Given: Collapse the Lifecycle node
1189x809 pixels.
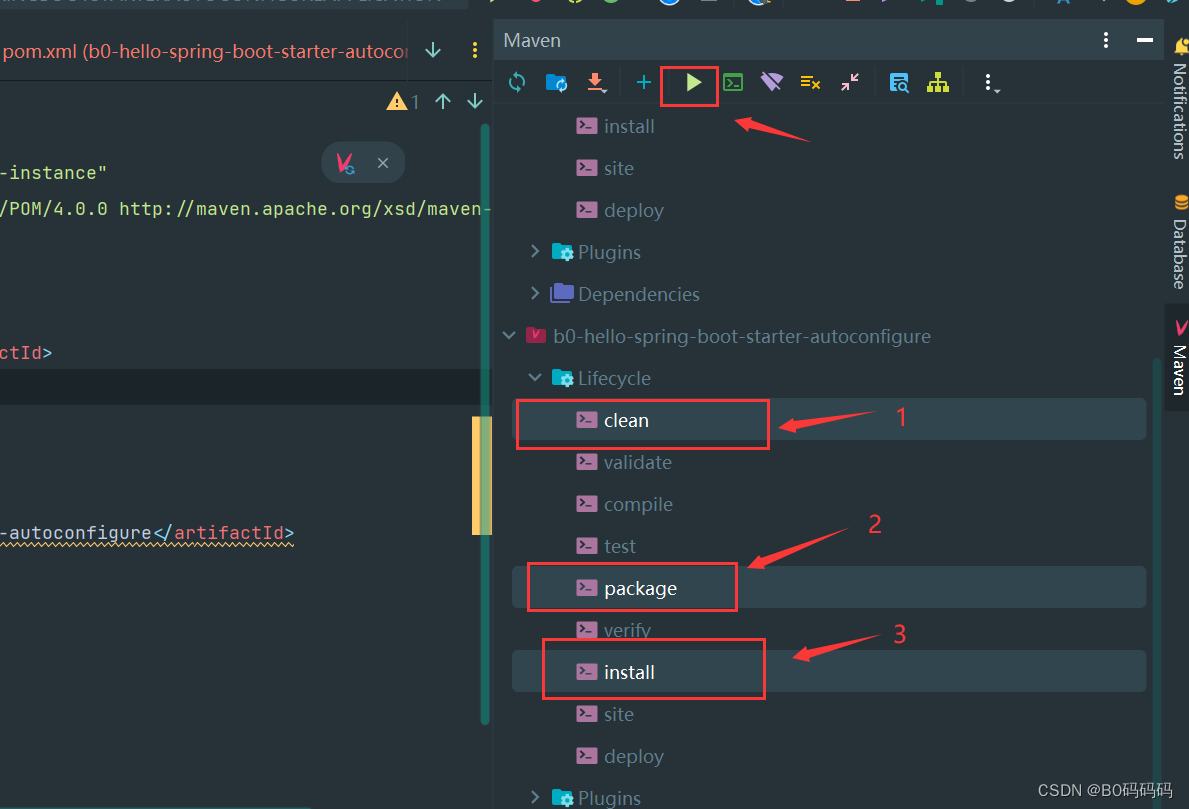Looking at the screenshot, I should click(x=535, y=377).
